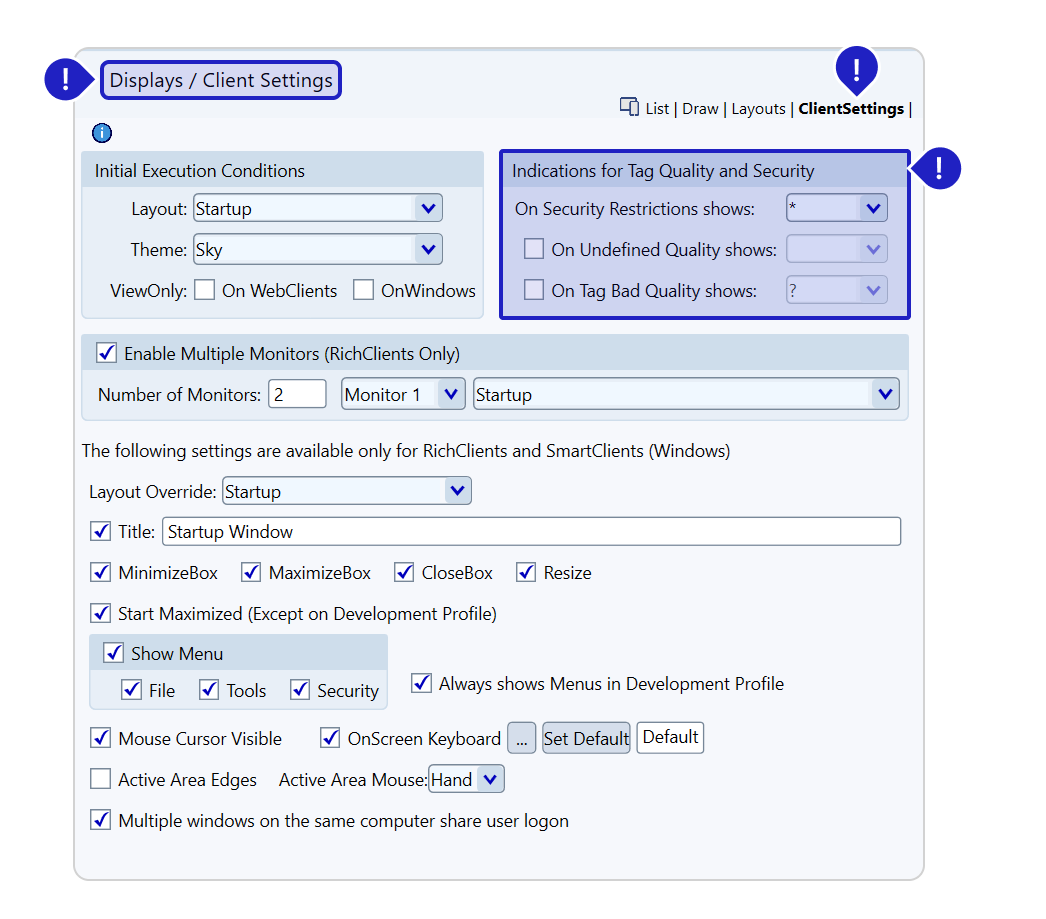Click the blue info icon
This screenshot has width=1046, height=919.
(x=102, y=133)
